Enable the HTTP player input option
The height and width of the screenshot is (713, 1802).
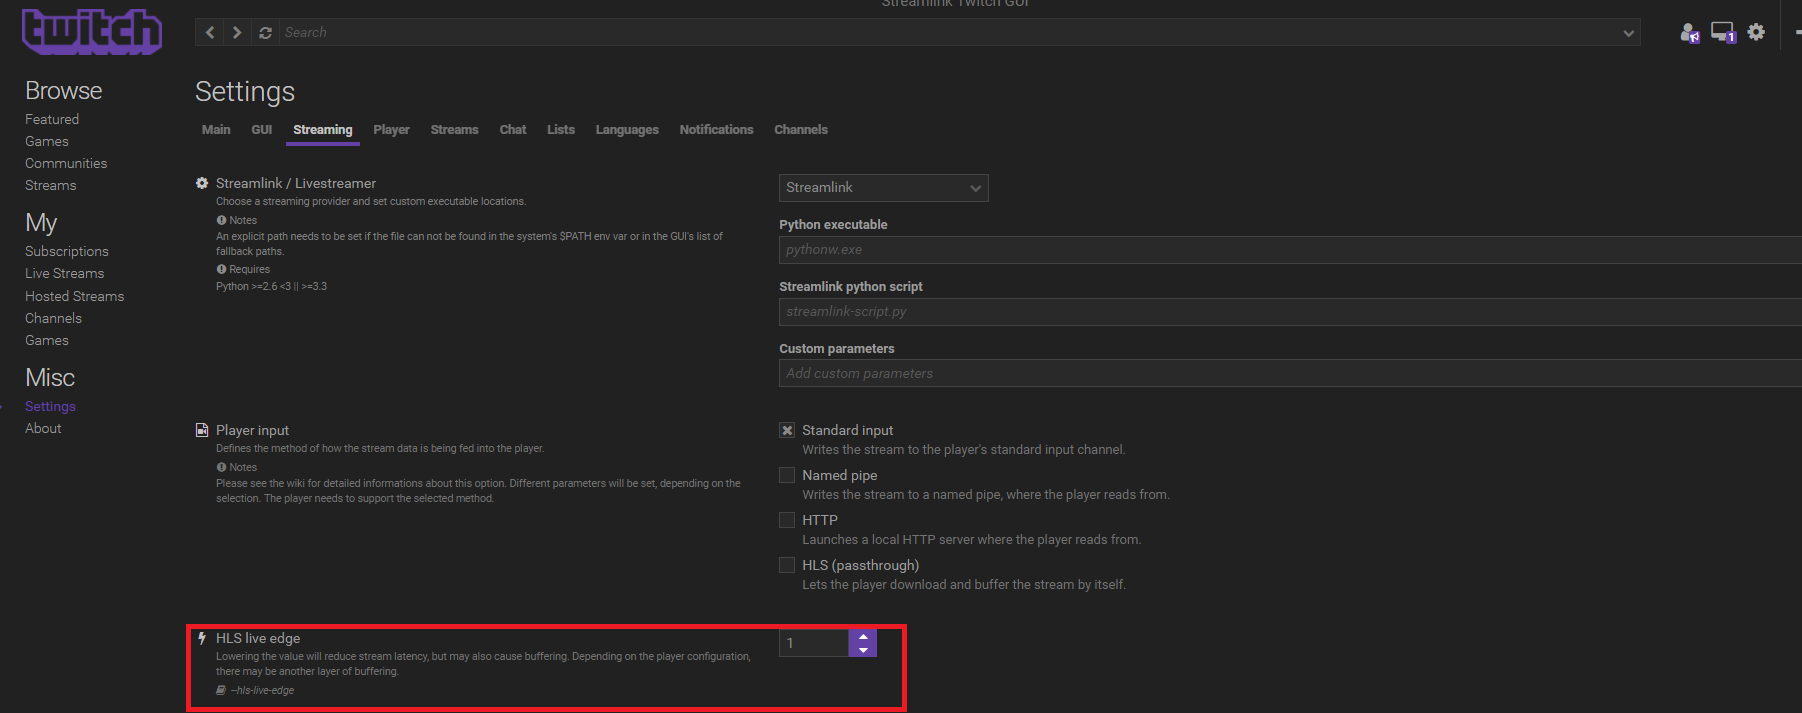pyautogui.click(x=787, y=520)
